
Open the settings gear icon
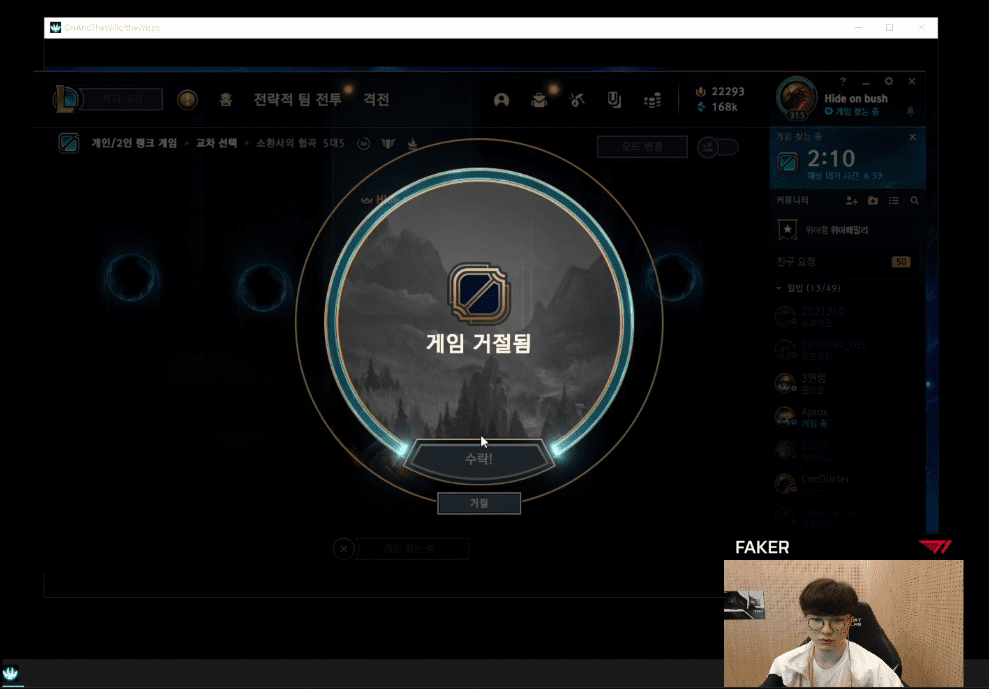coord(889,81)
